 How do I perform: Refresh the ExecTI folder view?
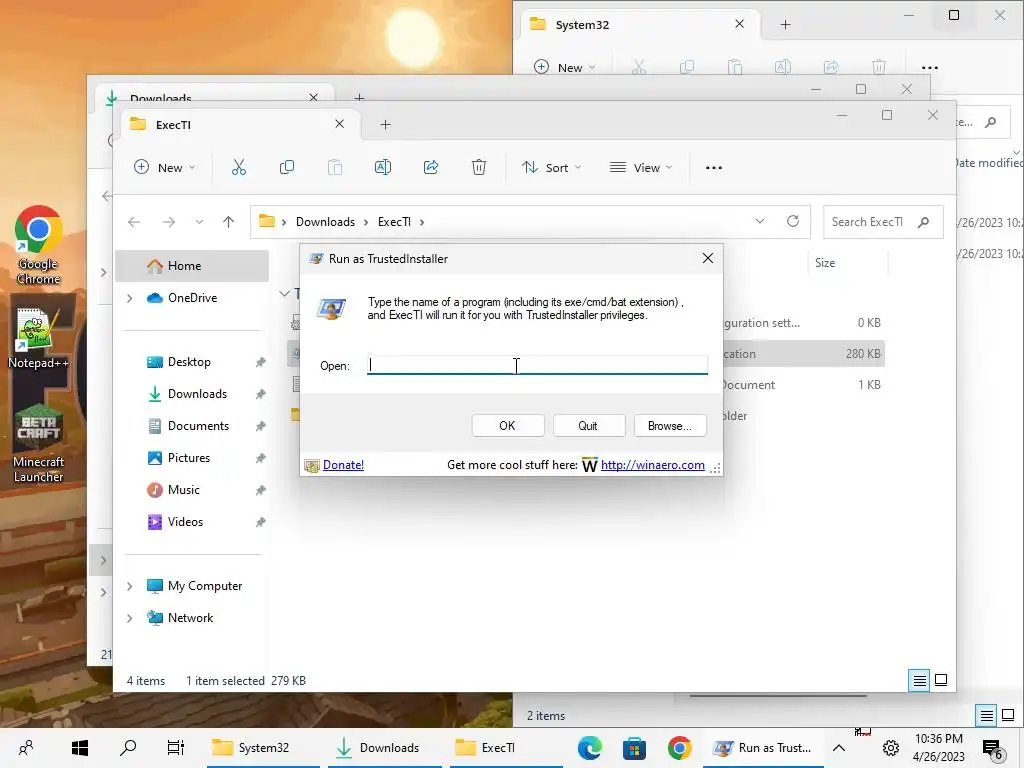point(793,221)
